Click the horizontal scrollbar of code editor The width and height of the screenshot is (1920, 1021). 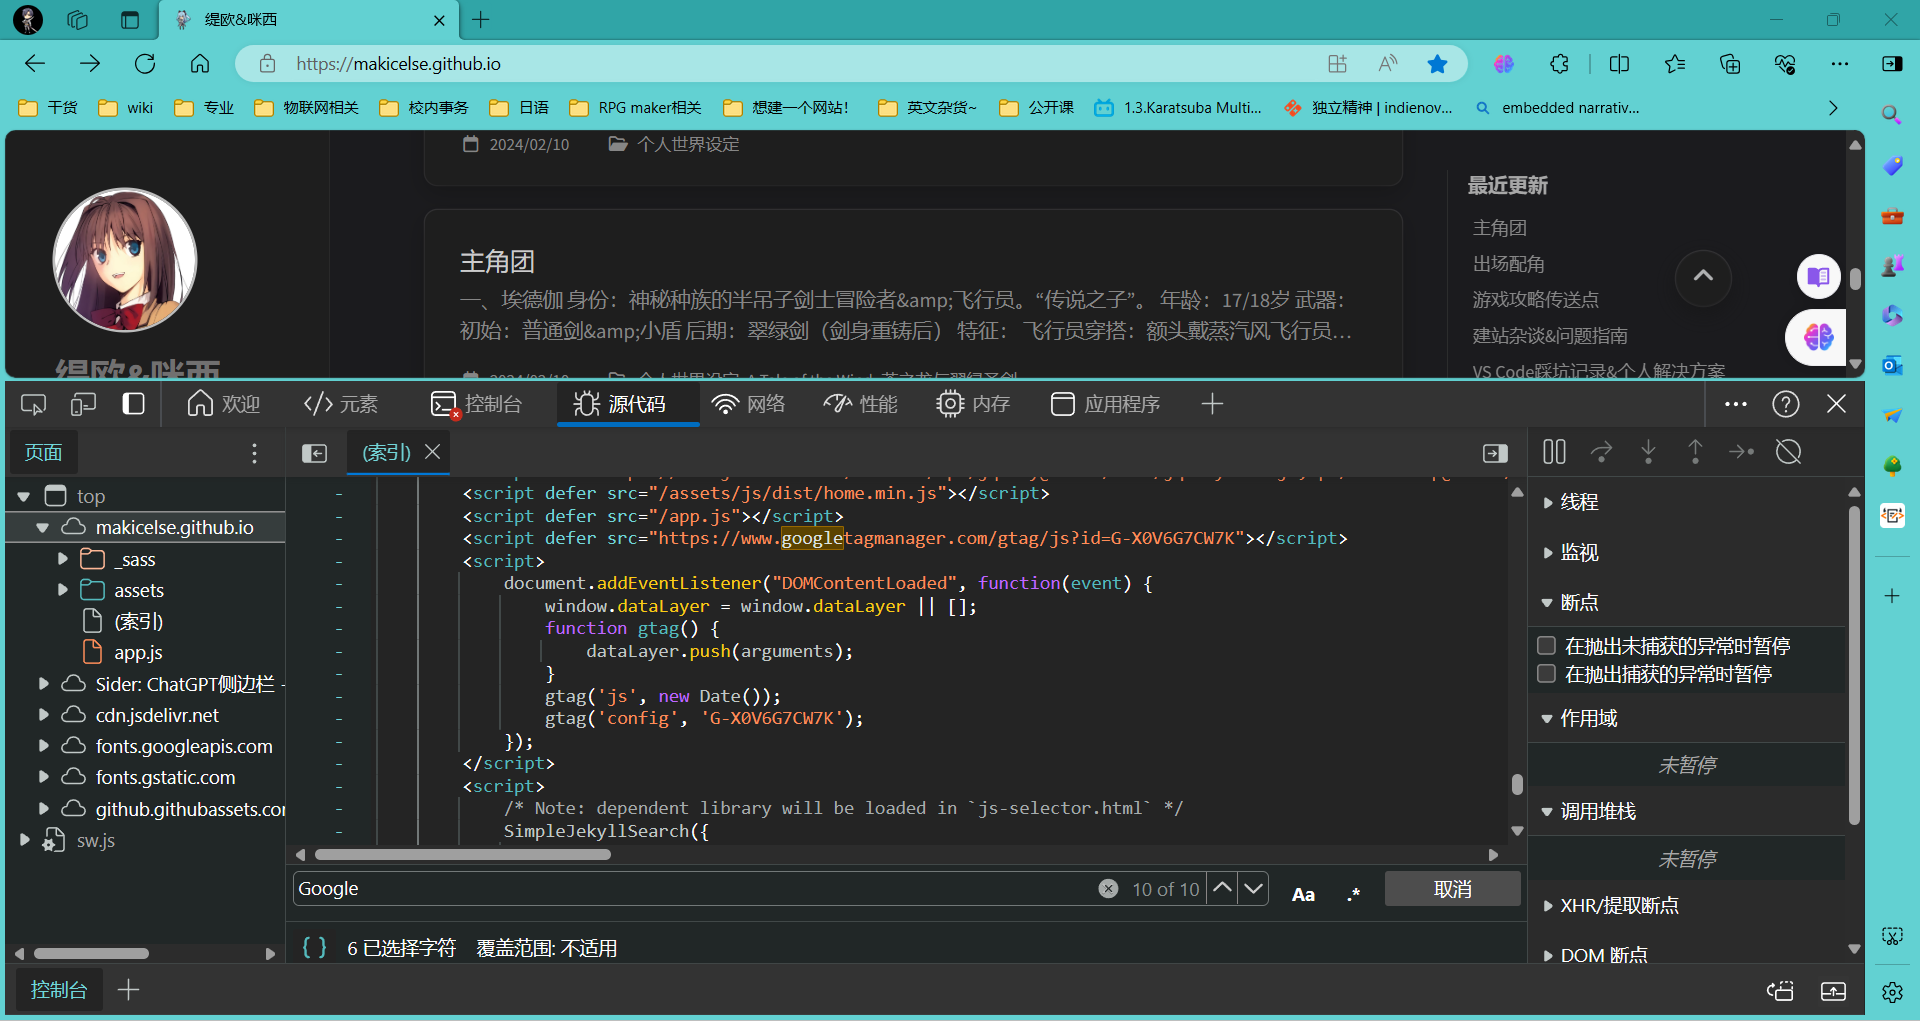(462, 855)
